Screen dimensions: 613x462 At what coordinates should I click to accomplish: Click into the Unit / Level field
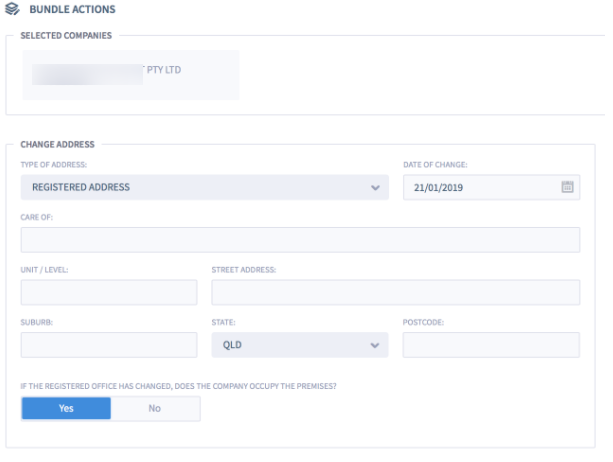[x=109, y=292]
